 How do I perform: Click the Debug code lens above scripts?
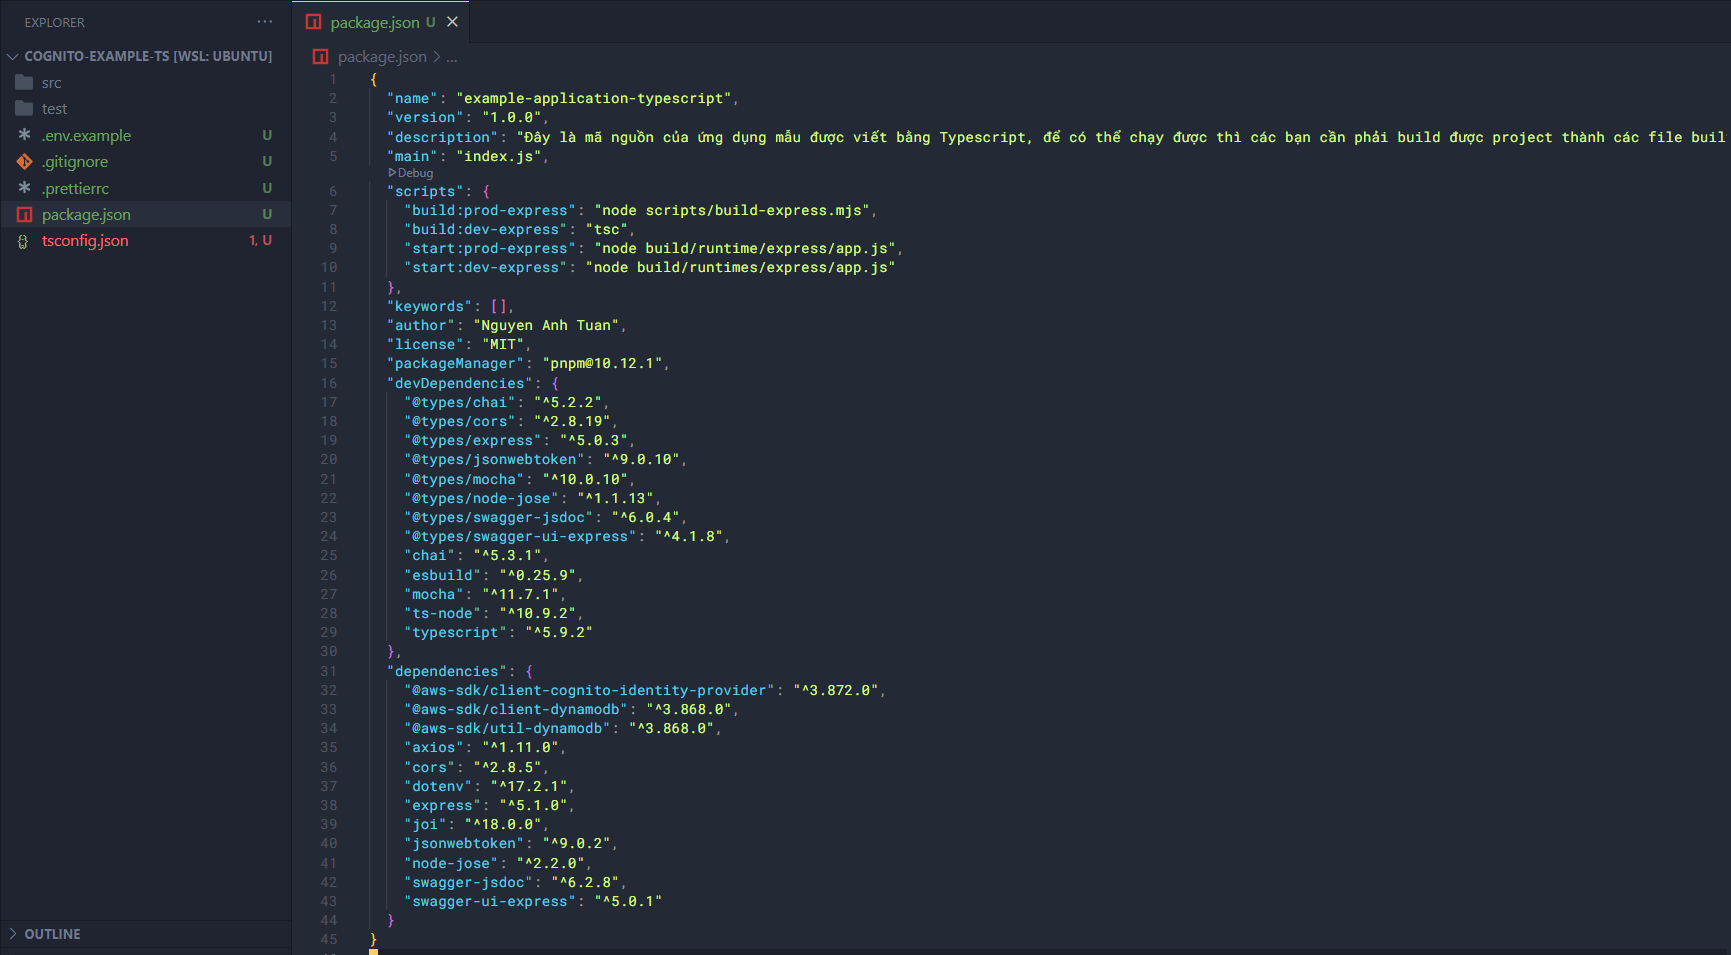click(414, 173)
